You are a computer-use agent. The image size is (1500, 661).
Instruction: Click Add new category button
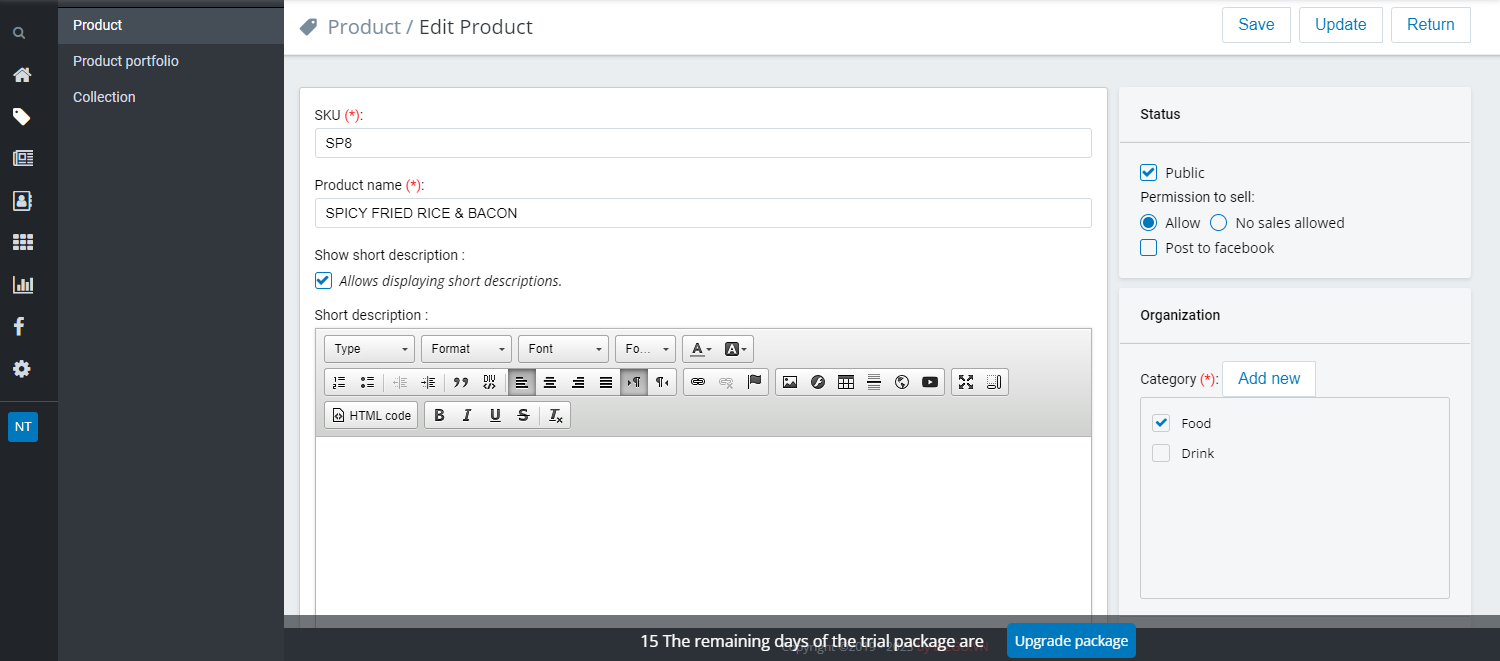(1269, 379)
